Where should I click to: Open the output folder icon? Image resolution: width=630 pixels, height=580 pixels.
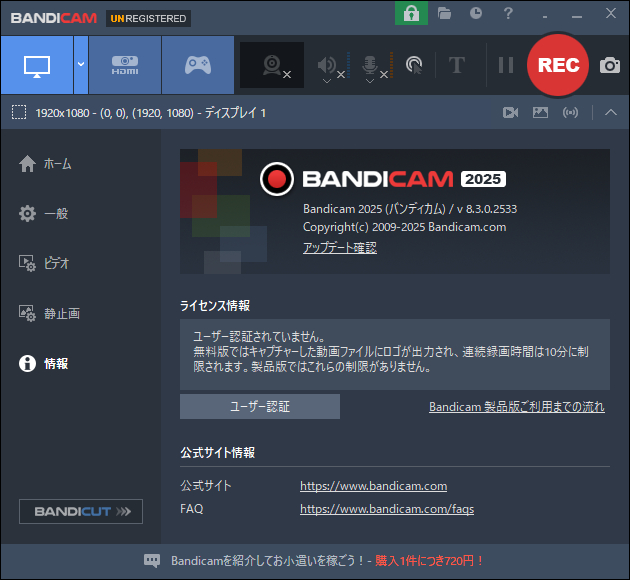[445, 14]
